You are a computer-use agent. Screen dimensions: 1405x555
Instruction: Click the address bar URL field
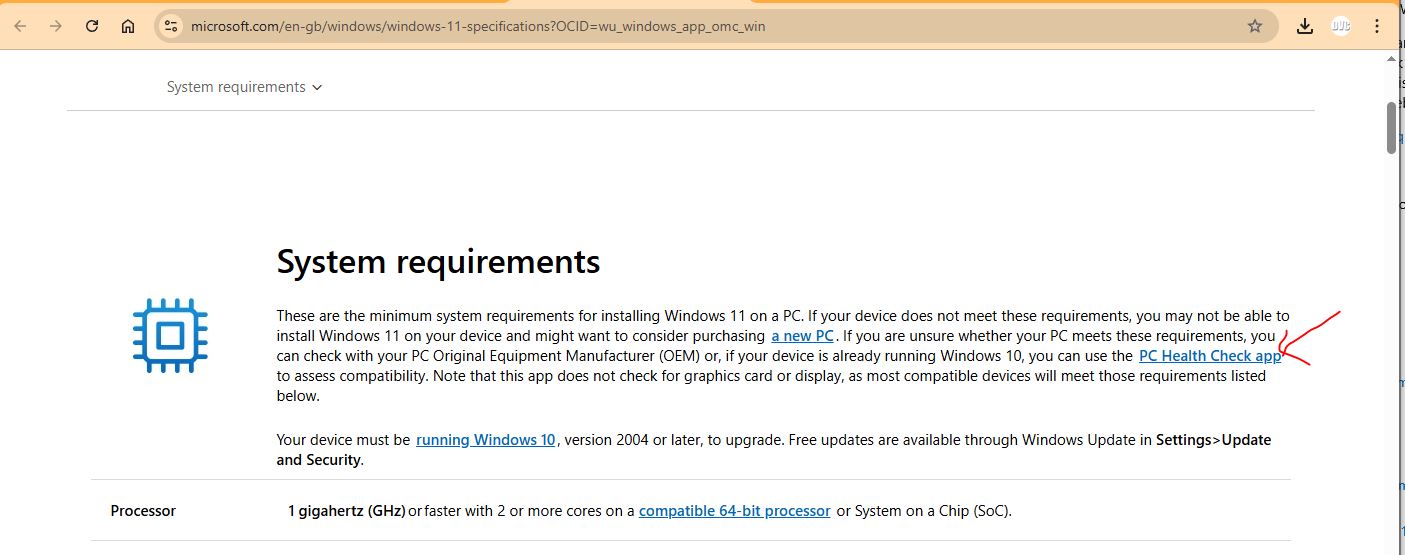[x=715, y=27]
